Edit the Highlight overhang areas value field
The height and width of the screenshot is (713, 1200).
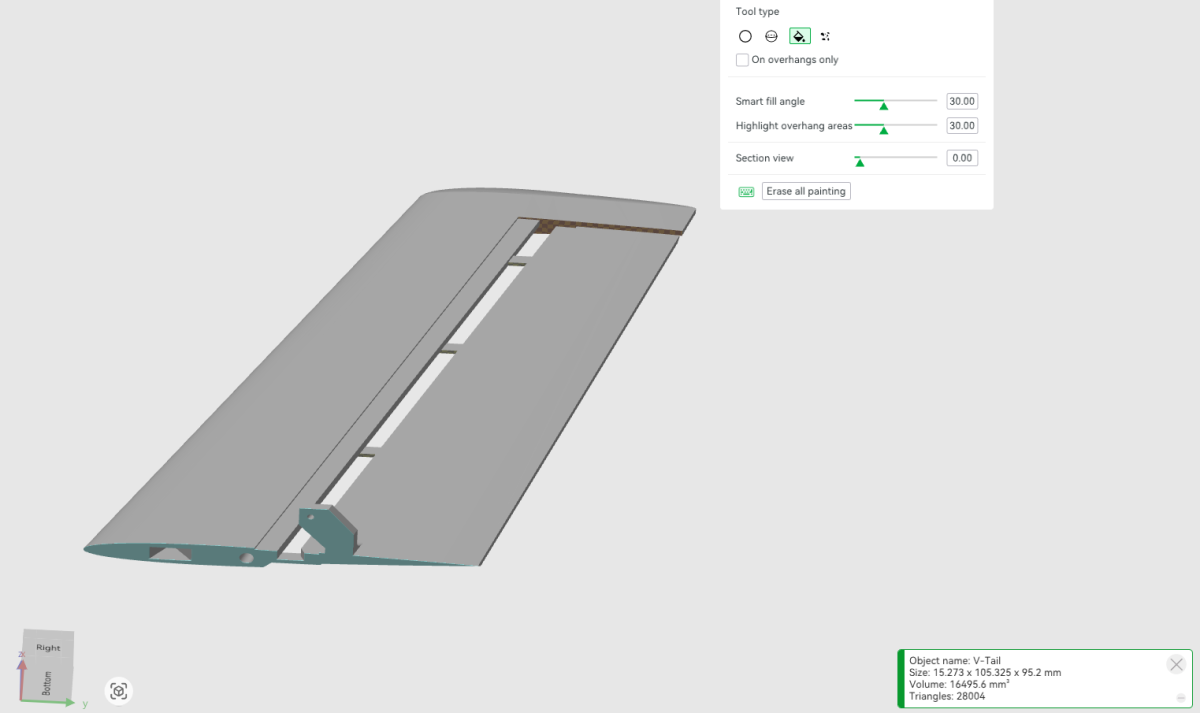pos(962,126)
